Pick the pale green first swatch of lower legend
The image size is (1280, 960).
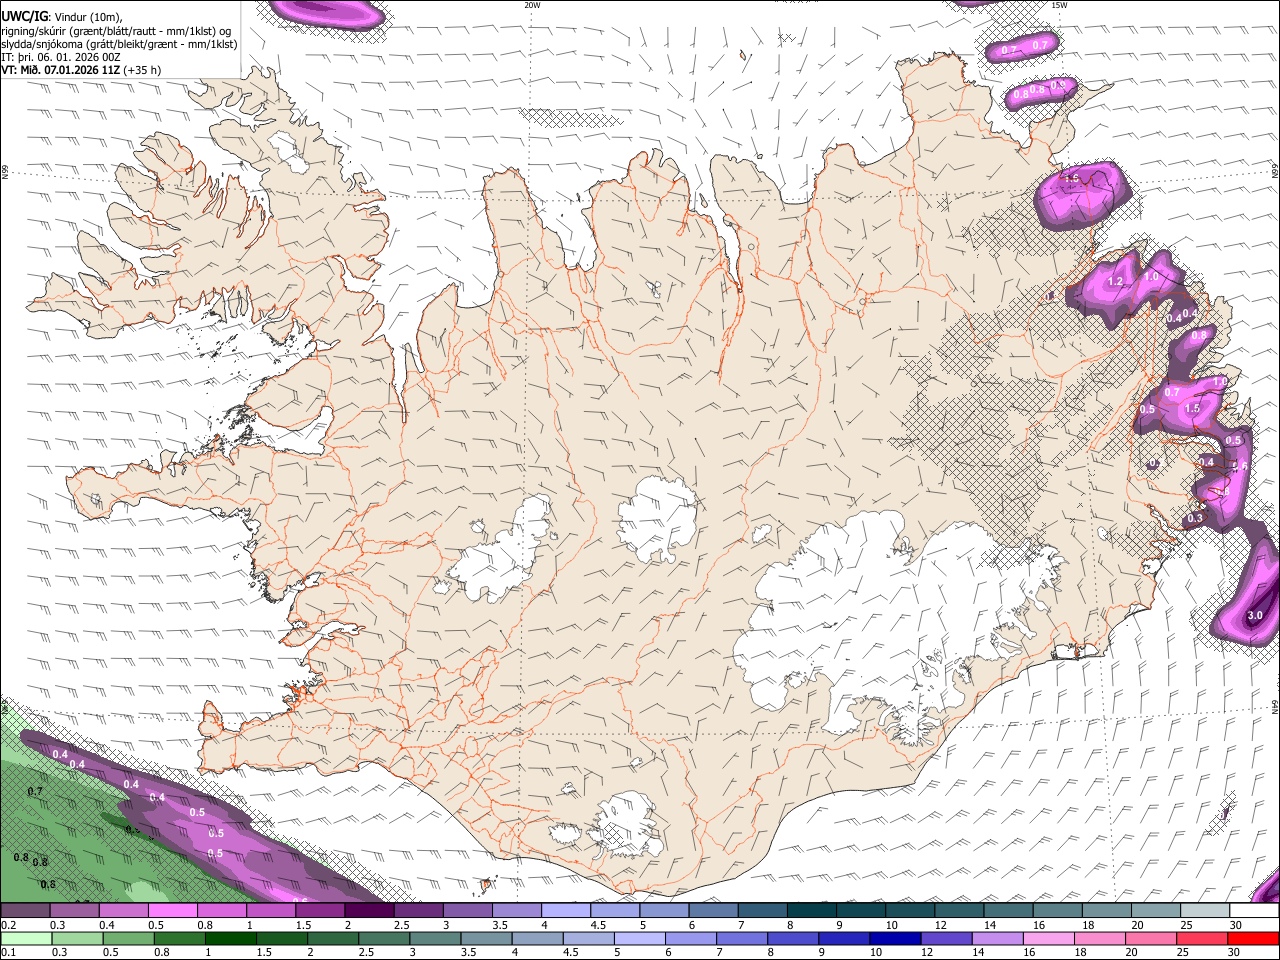[26, 939]
